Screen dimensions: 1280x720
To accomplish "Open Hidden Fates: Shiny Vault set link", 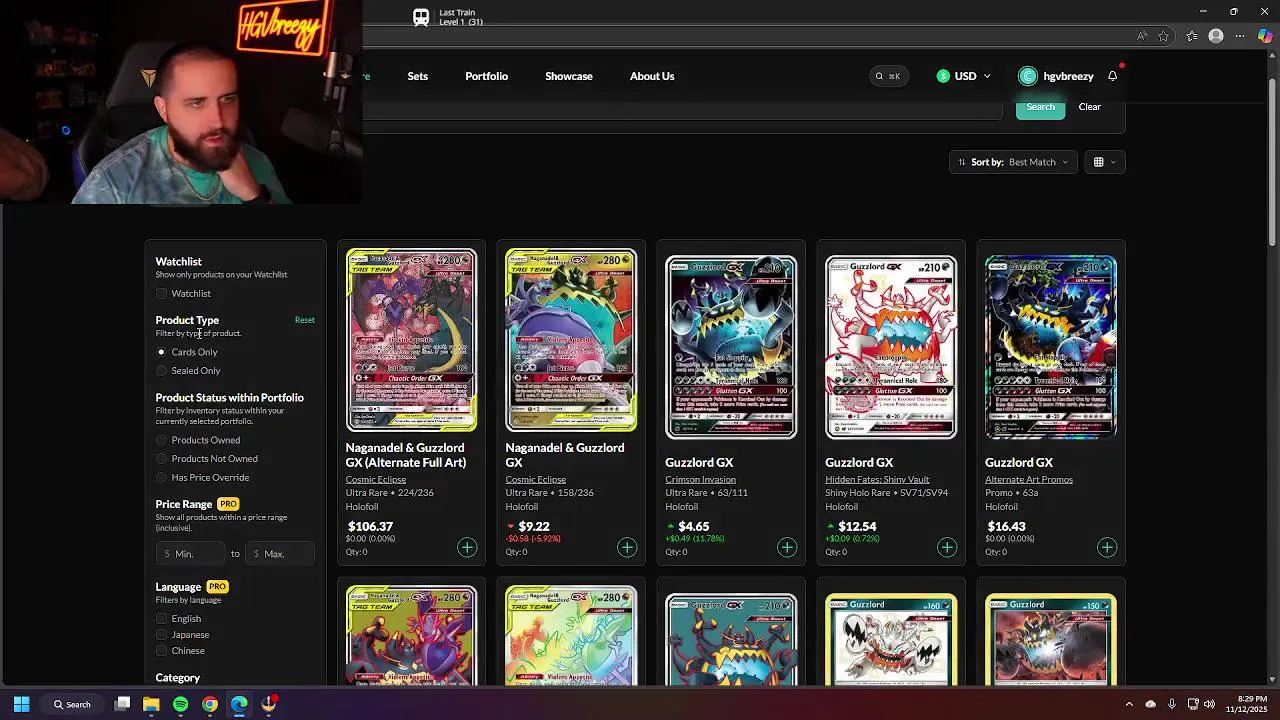I will pos(877,480).
